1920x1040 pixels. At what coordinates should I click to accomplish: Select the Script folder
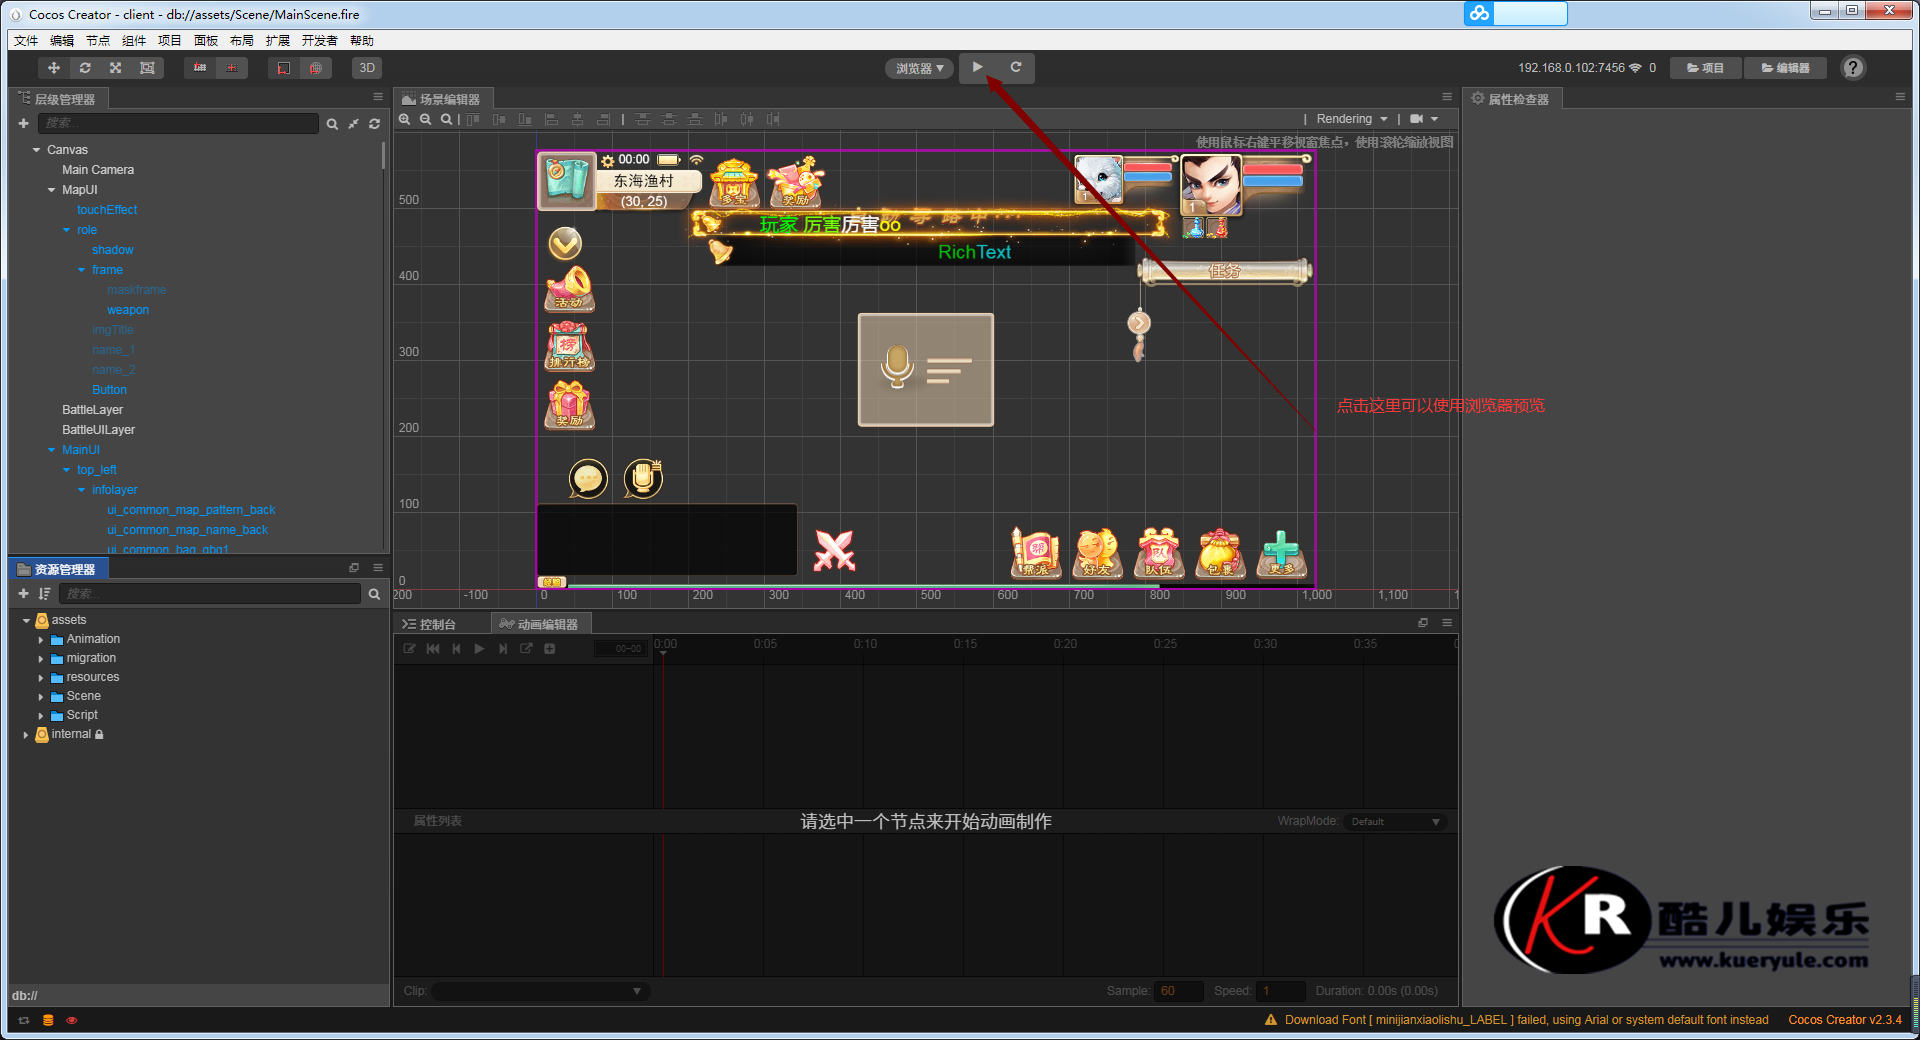(x=82, y=716)
